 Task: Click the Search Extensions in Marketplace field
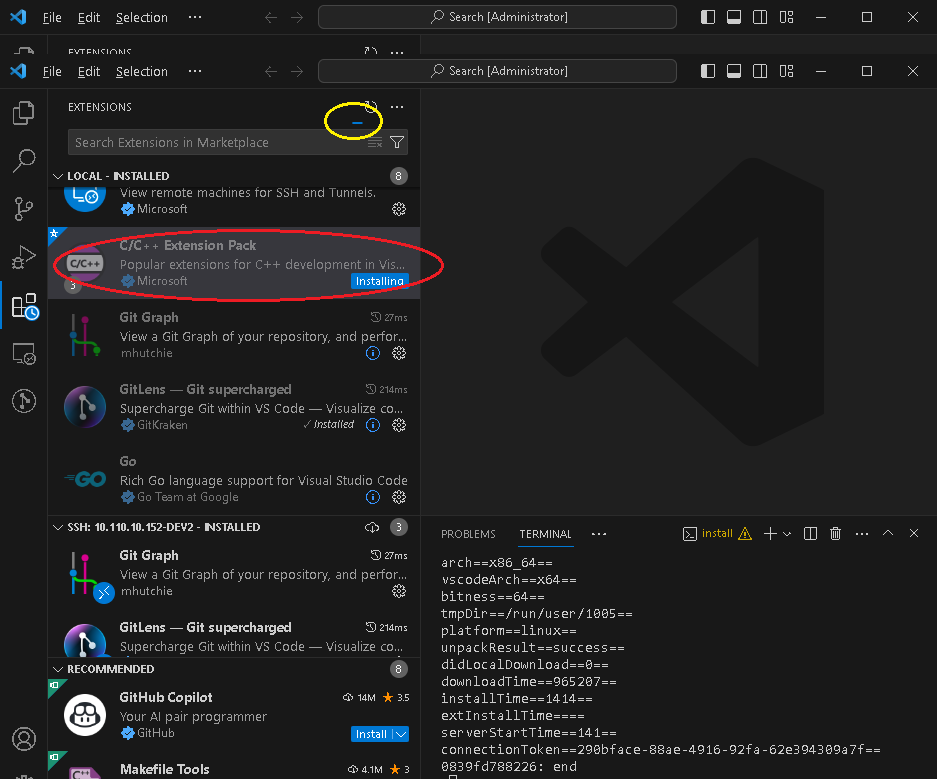(215, 142)
